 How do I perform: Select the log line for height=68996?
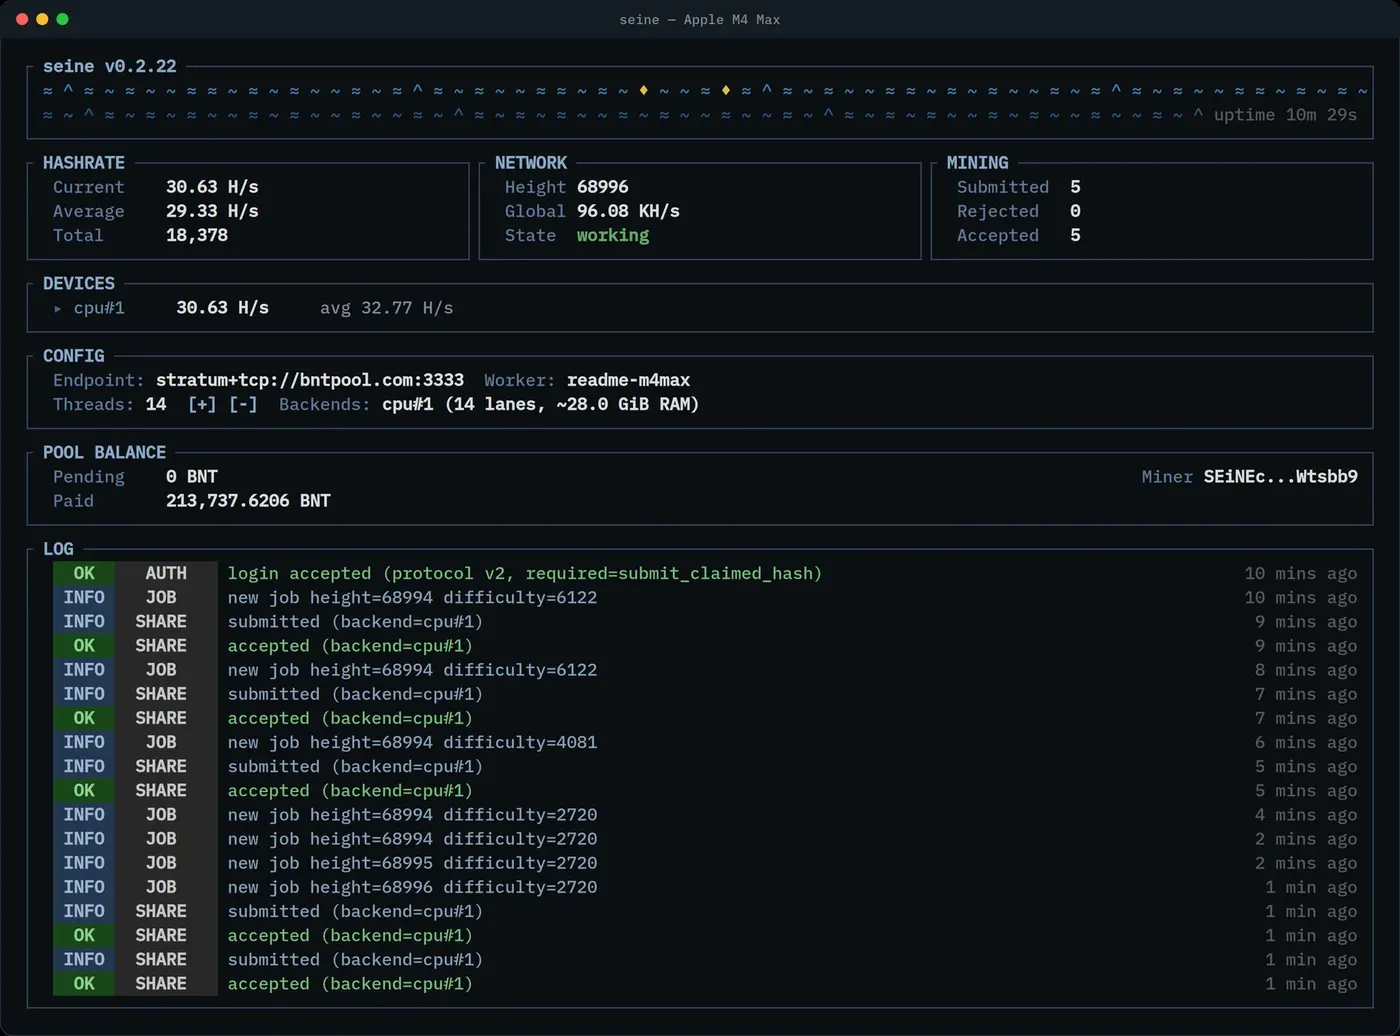705,887
